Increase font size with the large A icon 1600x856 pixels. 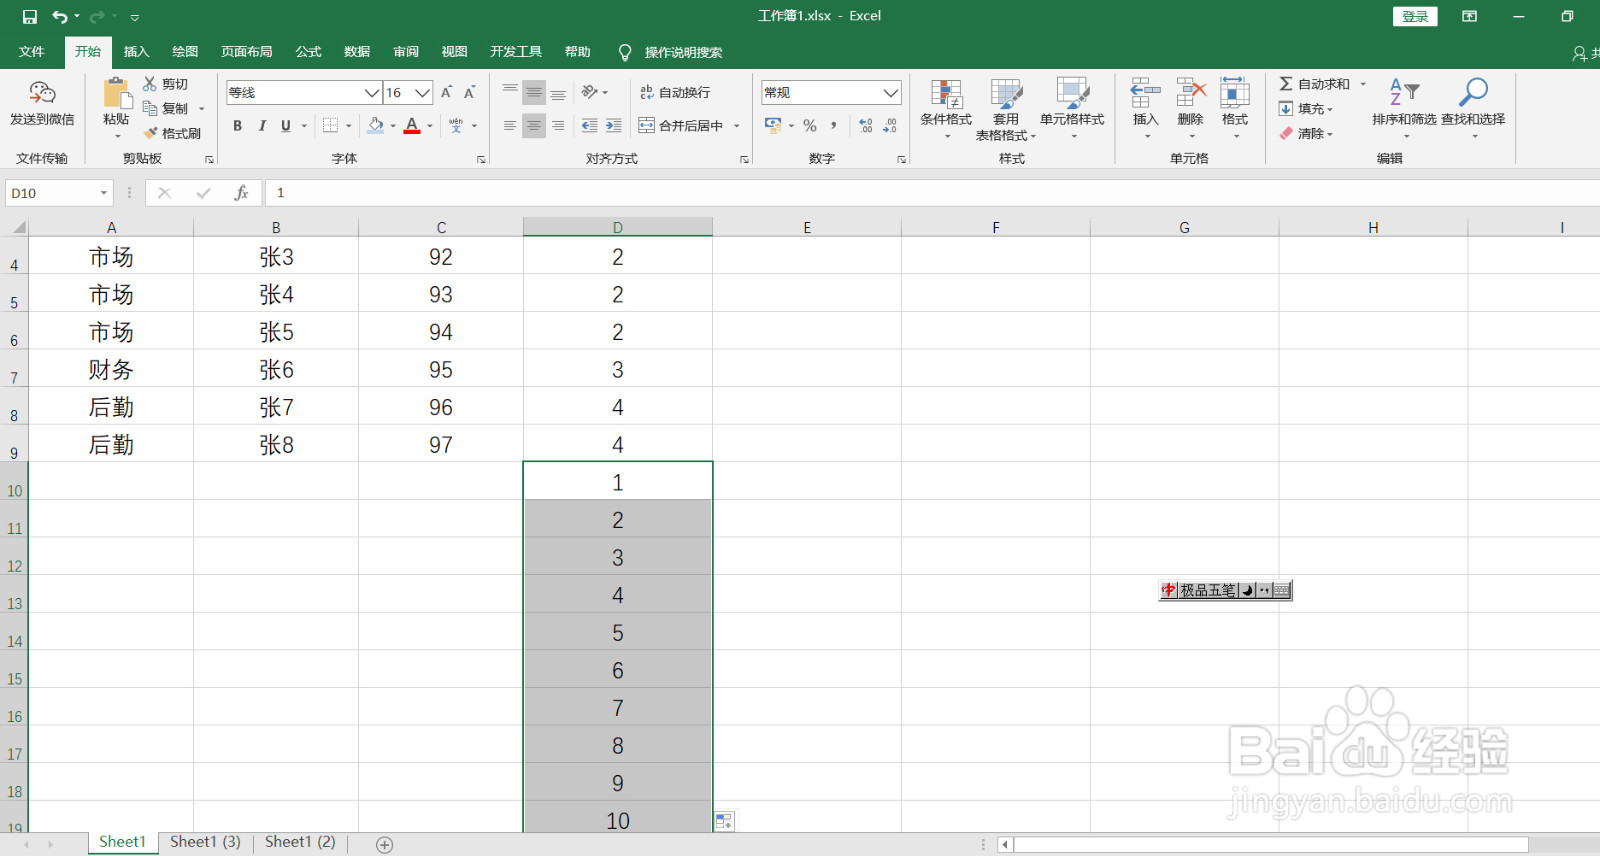pos(446,92)
